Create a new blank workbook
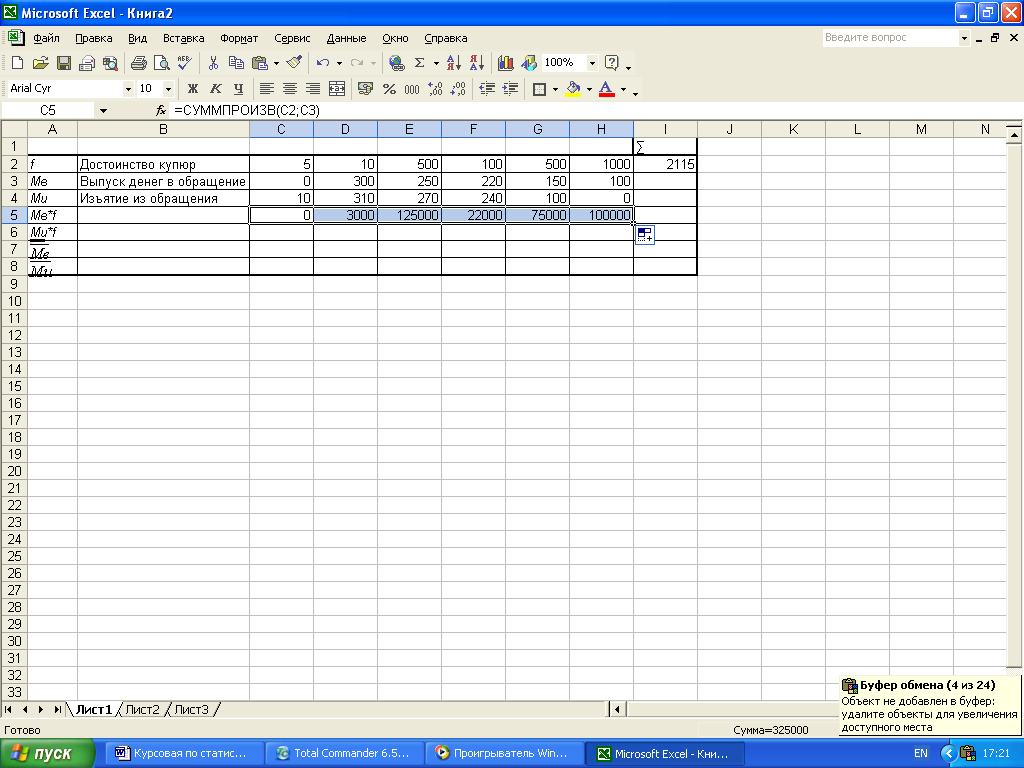Screen dimensions: 1024x768 tap(18, 63)
